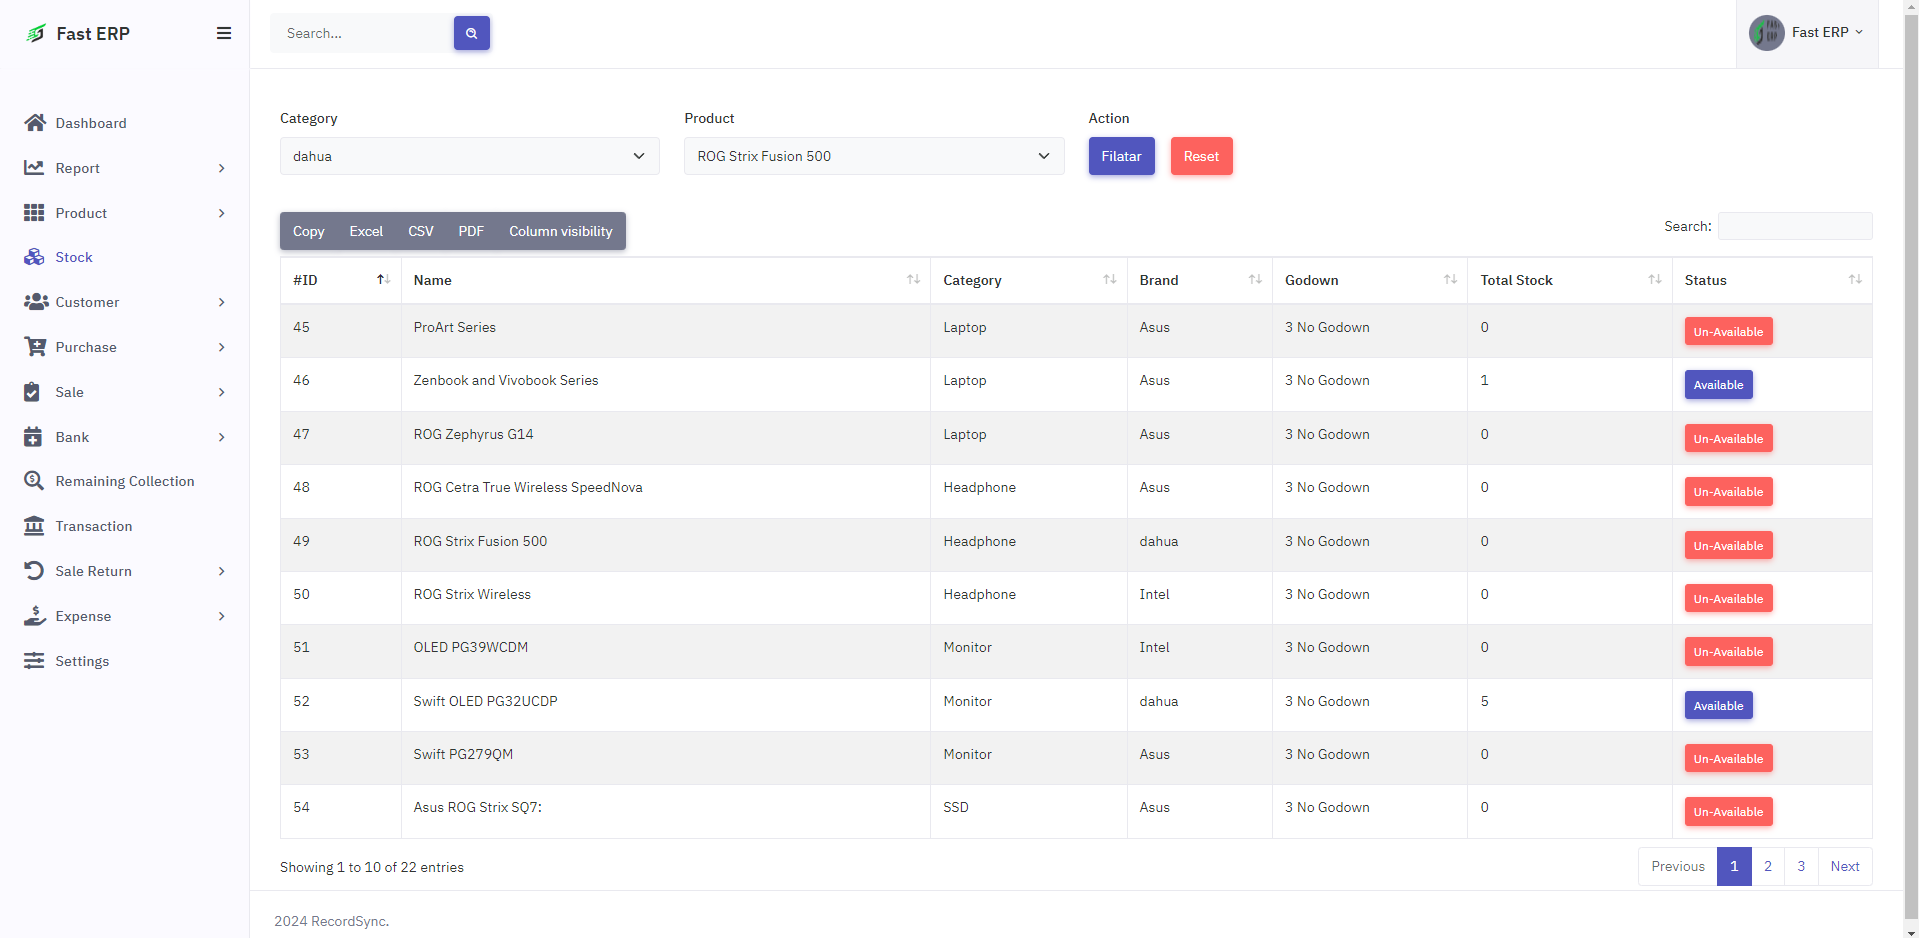Click the Settings sliders icon in sidebar
This screenshot has height=938, width=1919.
click(x=35, y=661)
